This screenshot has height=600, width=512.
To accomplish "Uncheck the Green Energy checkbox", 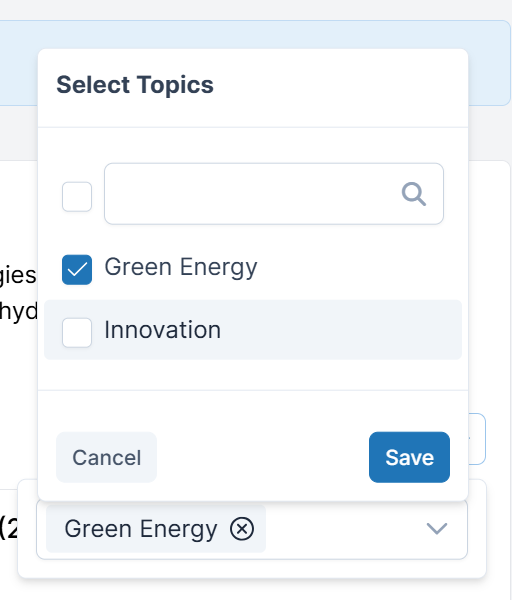I will click(x=77, y=270).
